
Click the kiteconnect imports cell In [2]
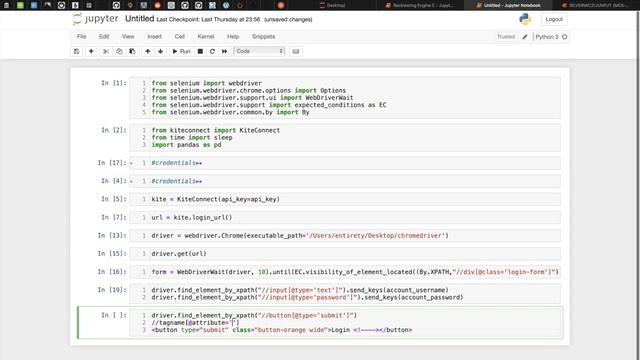[x=345, y=138]
